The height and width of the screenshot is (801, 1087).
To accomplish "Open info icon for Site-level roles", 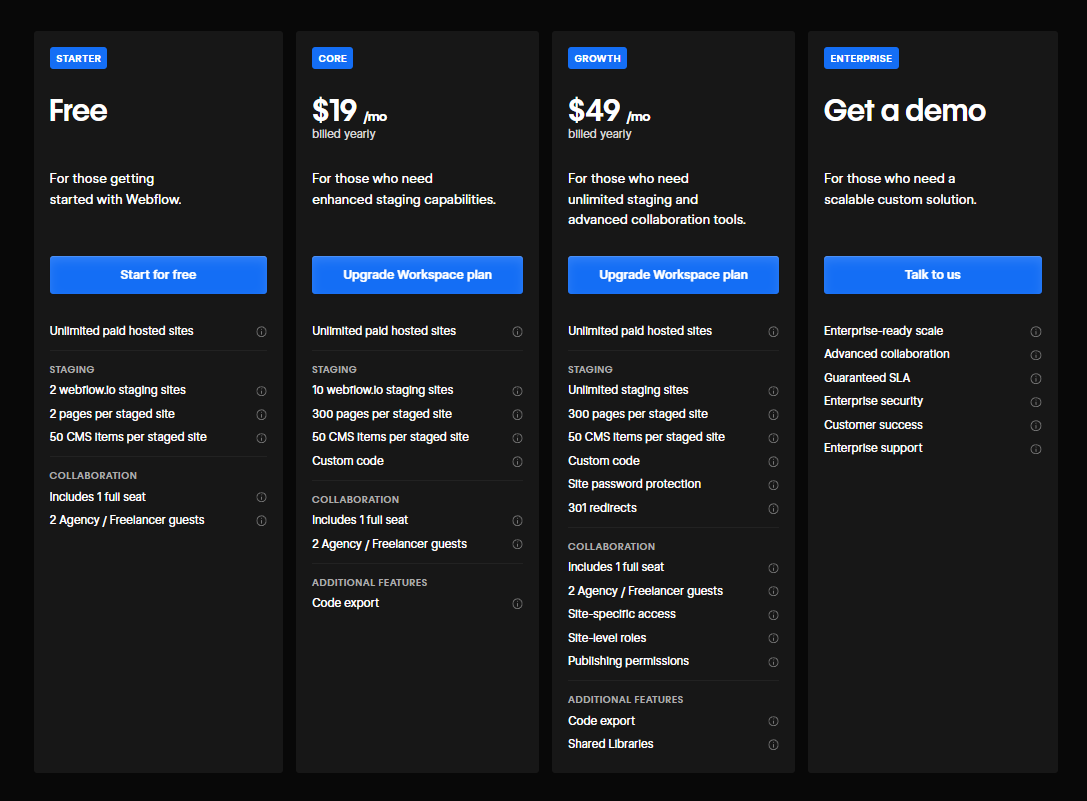I will [x=773, y=639].
